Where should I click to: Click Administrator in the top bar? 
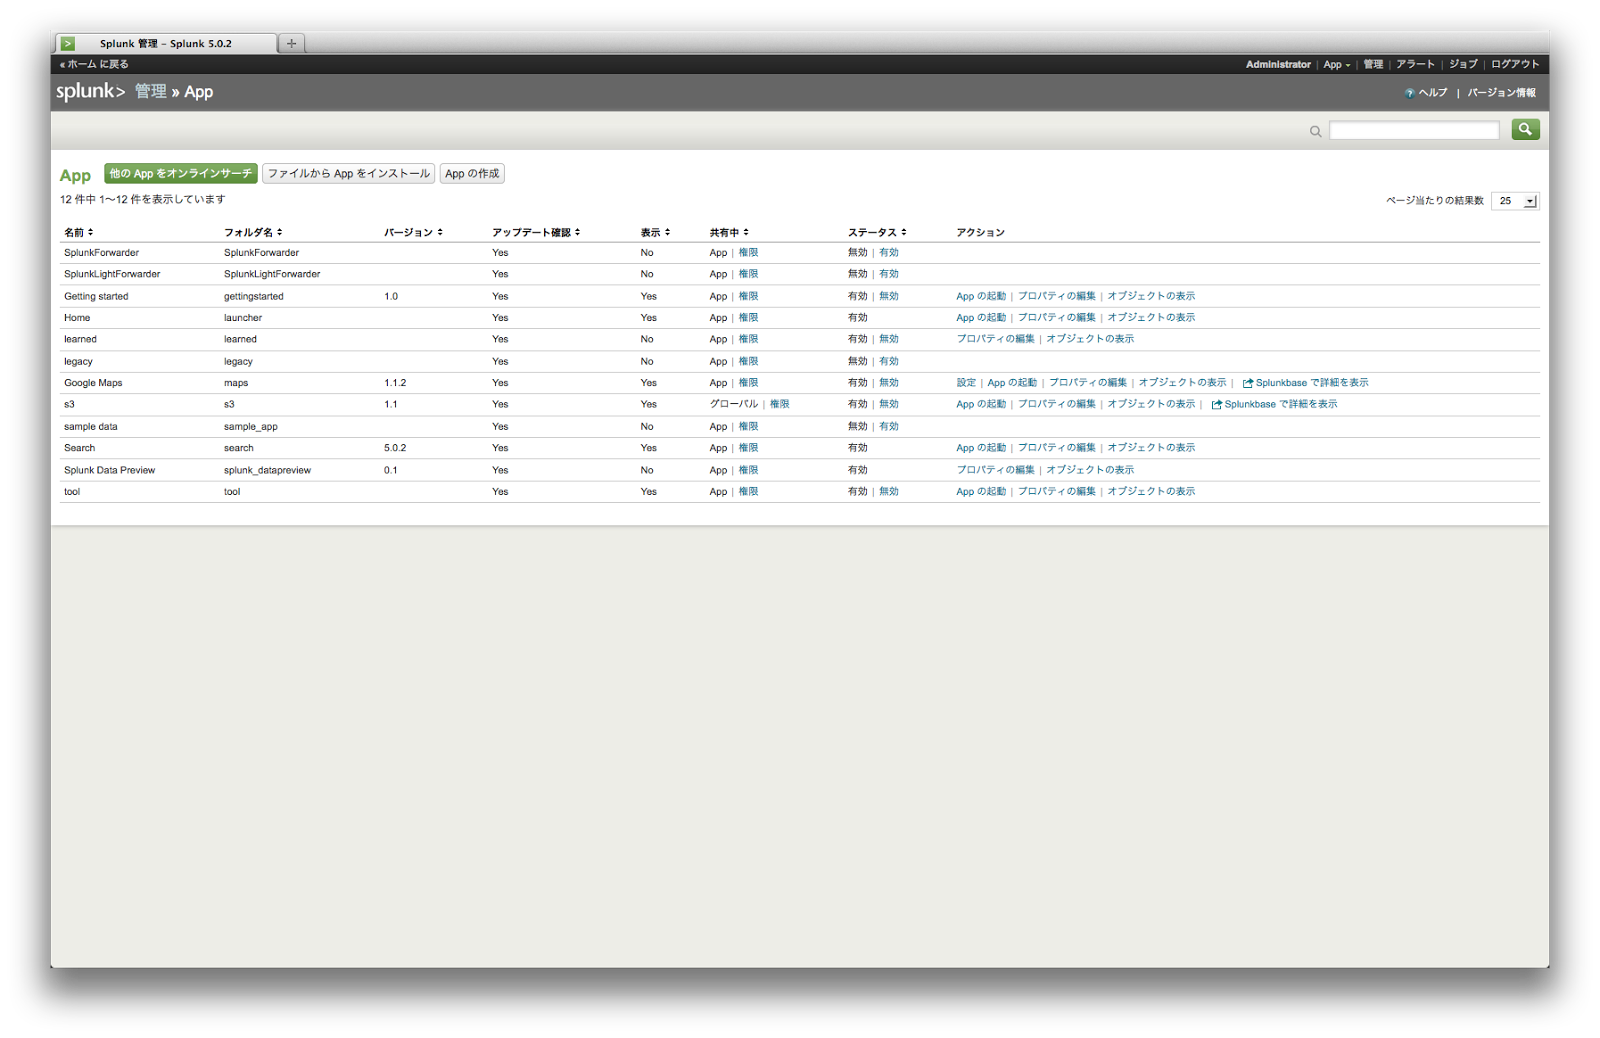coord(1278,64)
